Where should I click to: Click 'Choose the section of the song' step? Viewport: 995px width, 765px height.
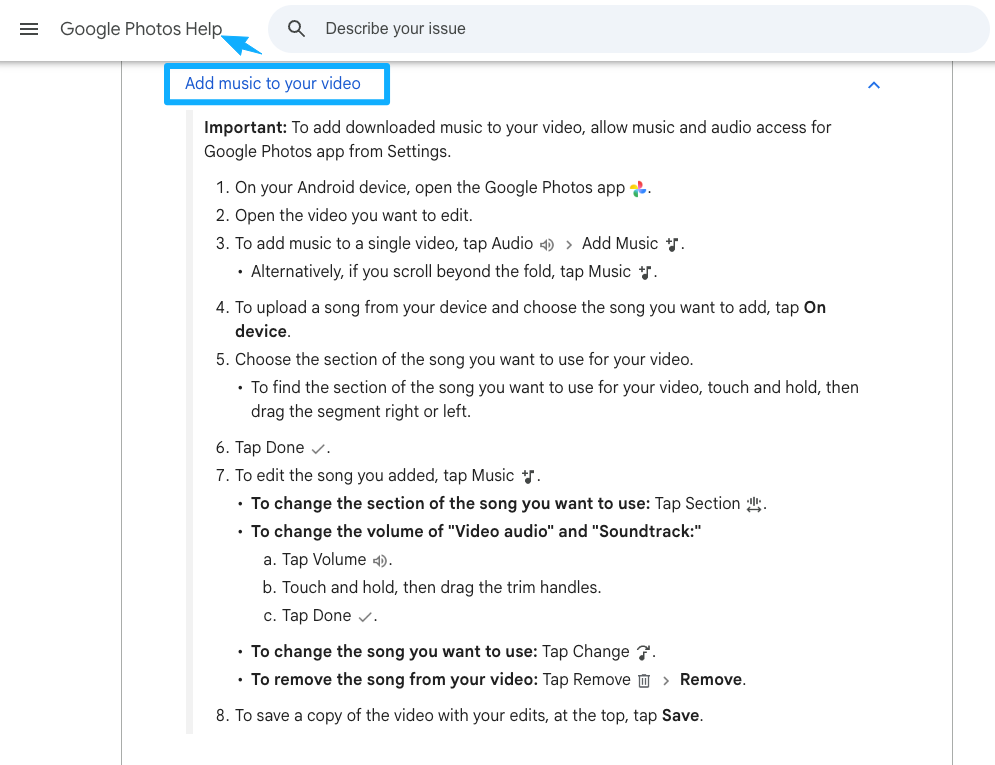464,360
